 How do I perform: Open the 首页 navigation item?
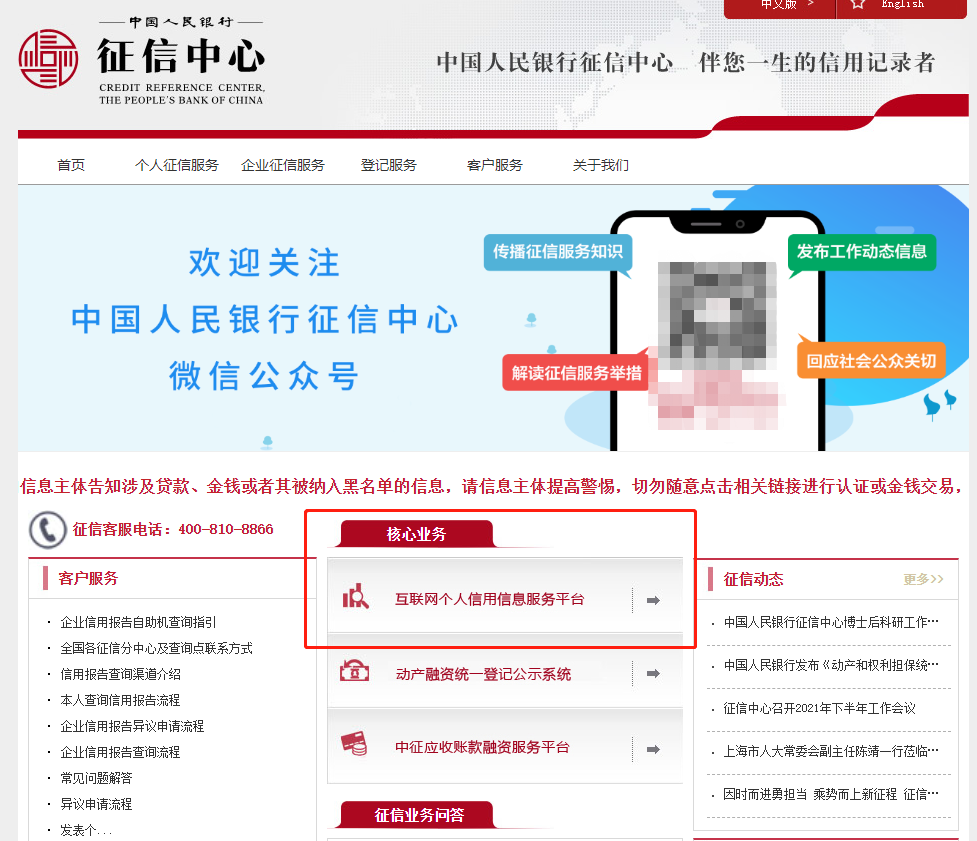[x=71, y=165]
